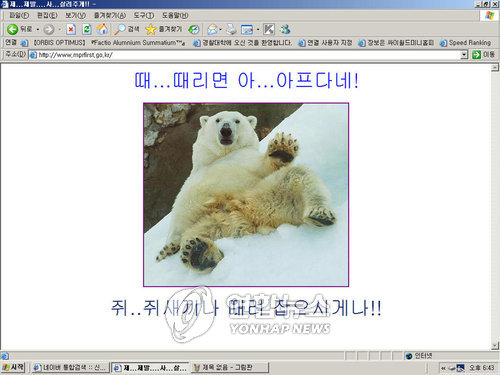
Task: Click the Internet zone globe in status bar
Action: 409,356
